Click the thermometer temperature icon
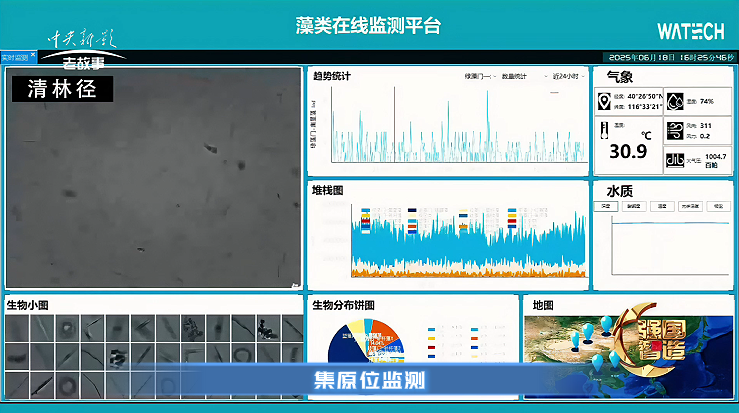 [x=604, y=130]
